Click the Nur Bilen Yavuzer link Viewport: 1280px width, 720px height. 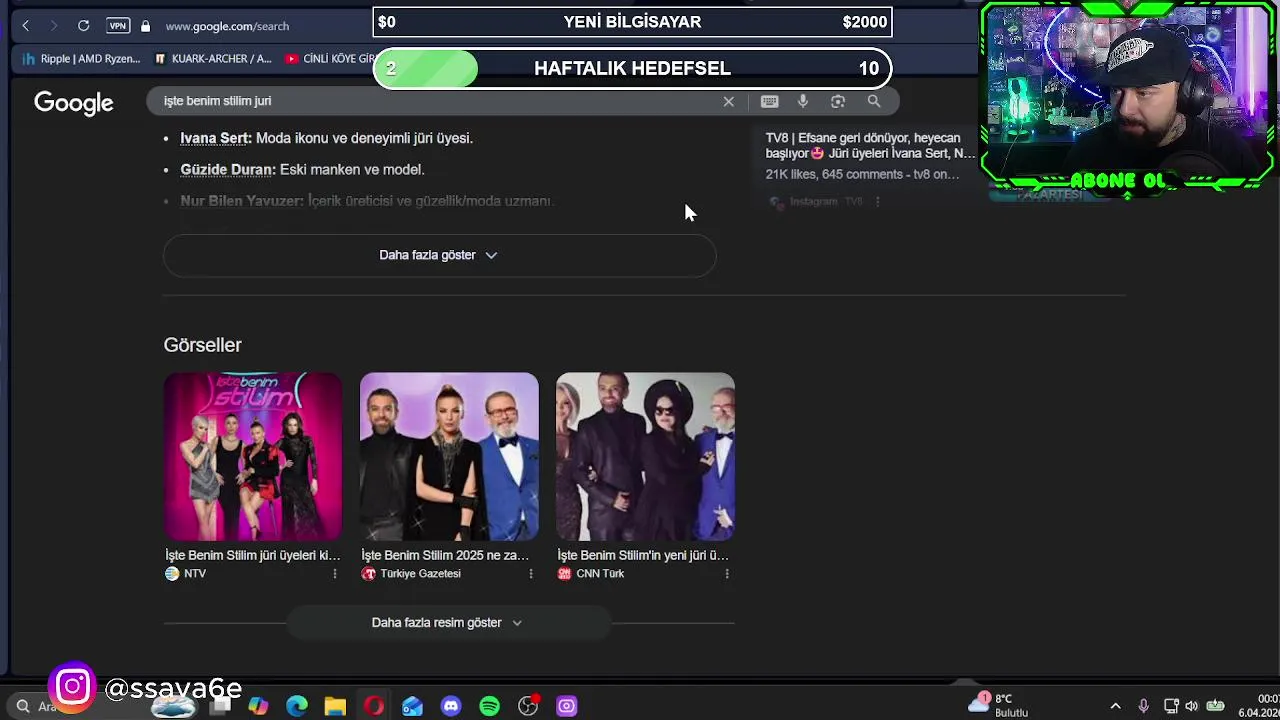click(240, 201)
